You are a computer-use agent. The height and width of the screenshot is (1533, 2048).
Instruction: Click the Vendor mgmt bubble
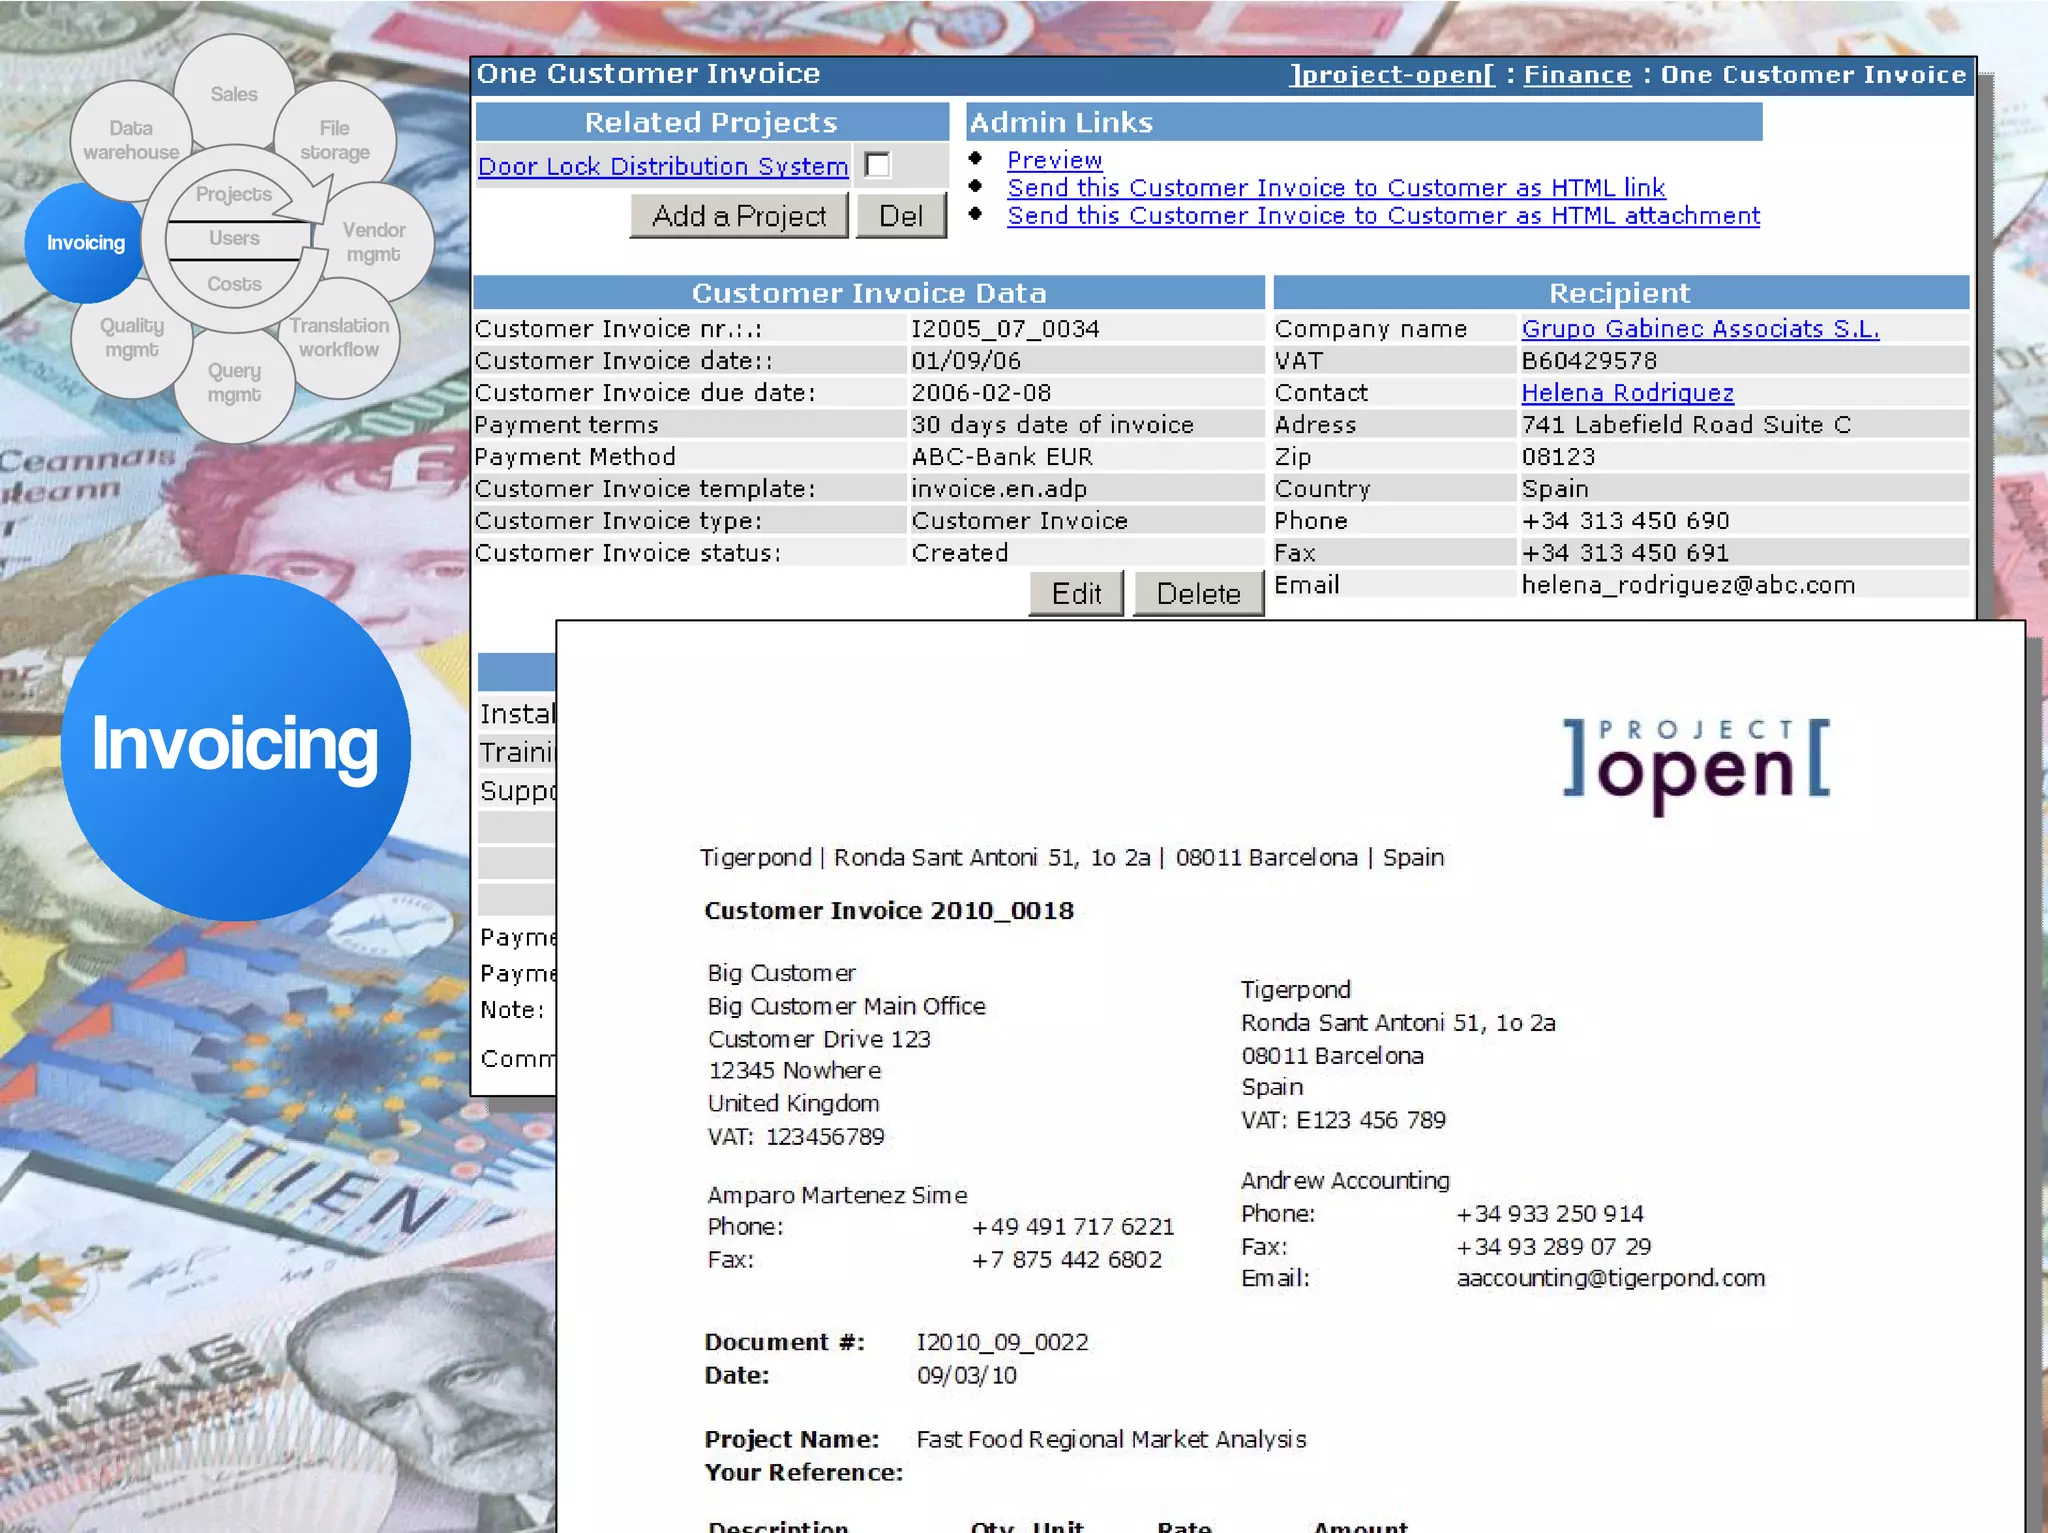pos(374,242)
